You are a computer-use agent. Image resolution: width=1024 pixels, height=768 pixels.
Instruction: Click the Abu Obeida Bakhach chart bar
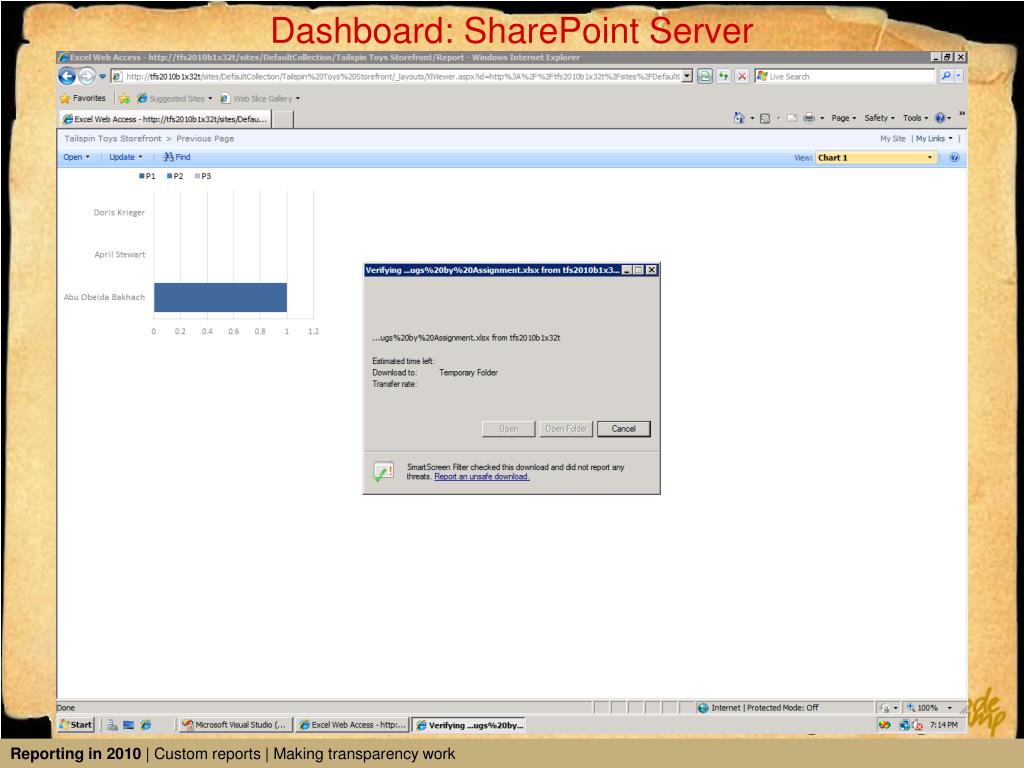[220, 297]
